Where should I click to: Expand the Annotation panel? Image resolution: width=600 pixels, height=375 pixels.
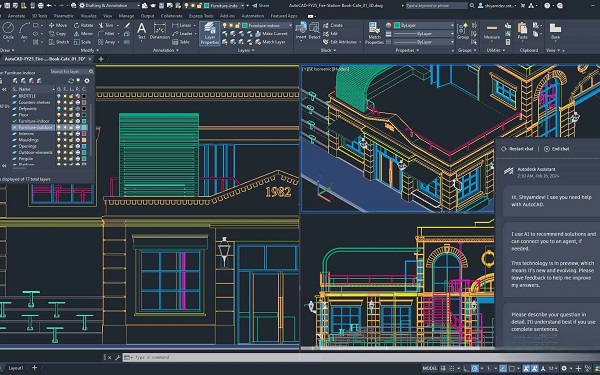(x=166, y=50)
